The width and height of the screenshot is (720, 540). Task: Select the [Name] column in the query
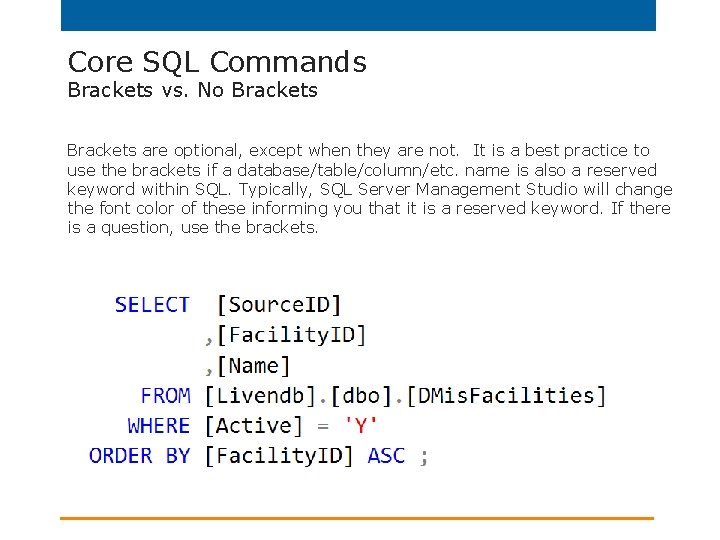pyautogui.click(x=253, y=366)
